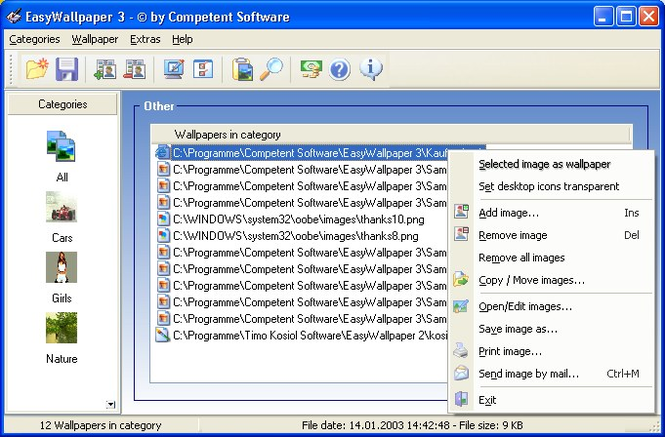Viewport: 665px width, 437px height.
Task: Click the monitor with pencil toolbar icon
Action: click(x=174, y=69)
